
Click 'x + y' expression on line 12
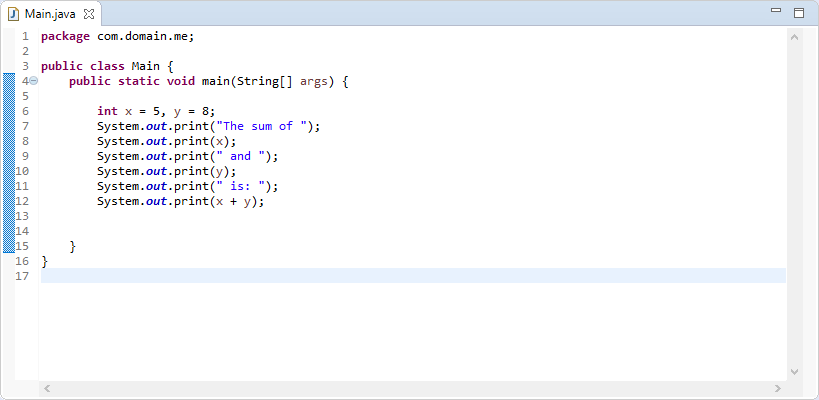(x=233, y=202)
